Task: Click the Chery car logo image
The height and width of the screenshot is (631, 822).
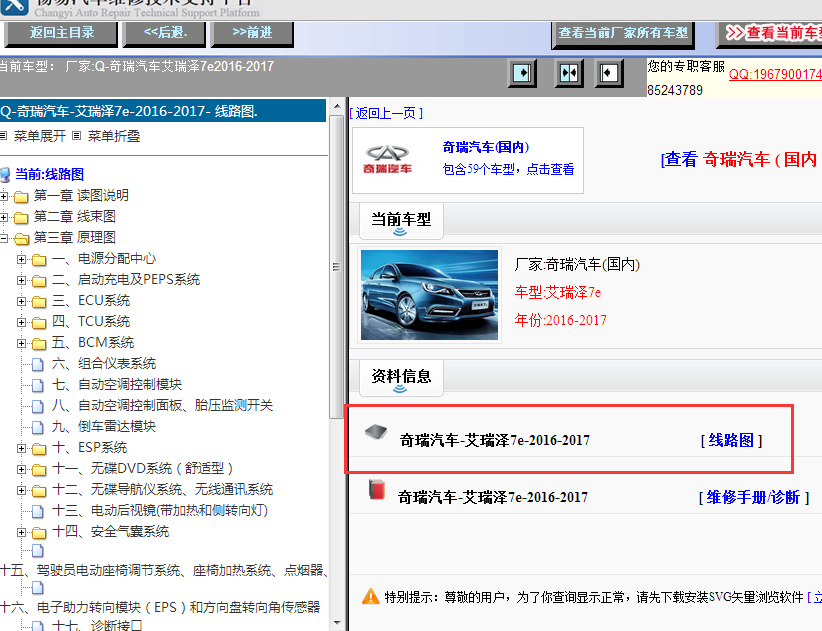Action: pyautogui.click(x=388, y=160)
